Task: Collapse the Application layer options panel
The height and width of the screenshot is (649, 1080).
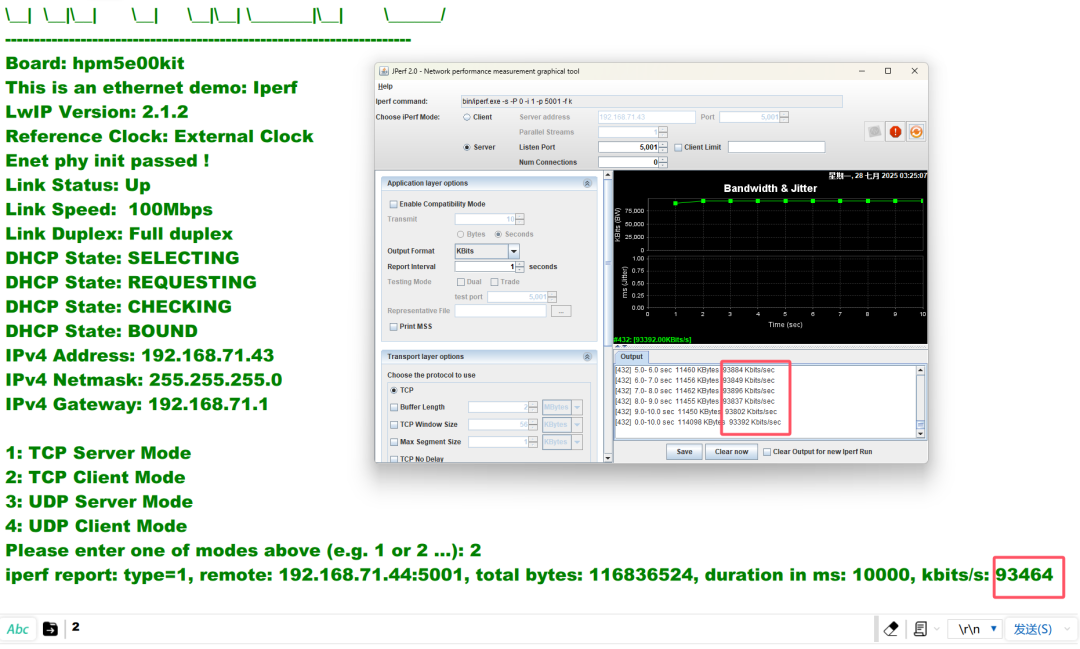Action: click(x=587, y=183)
